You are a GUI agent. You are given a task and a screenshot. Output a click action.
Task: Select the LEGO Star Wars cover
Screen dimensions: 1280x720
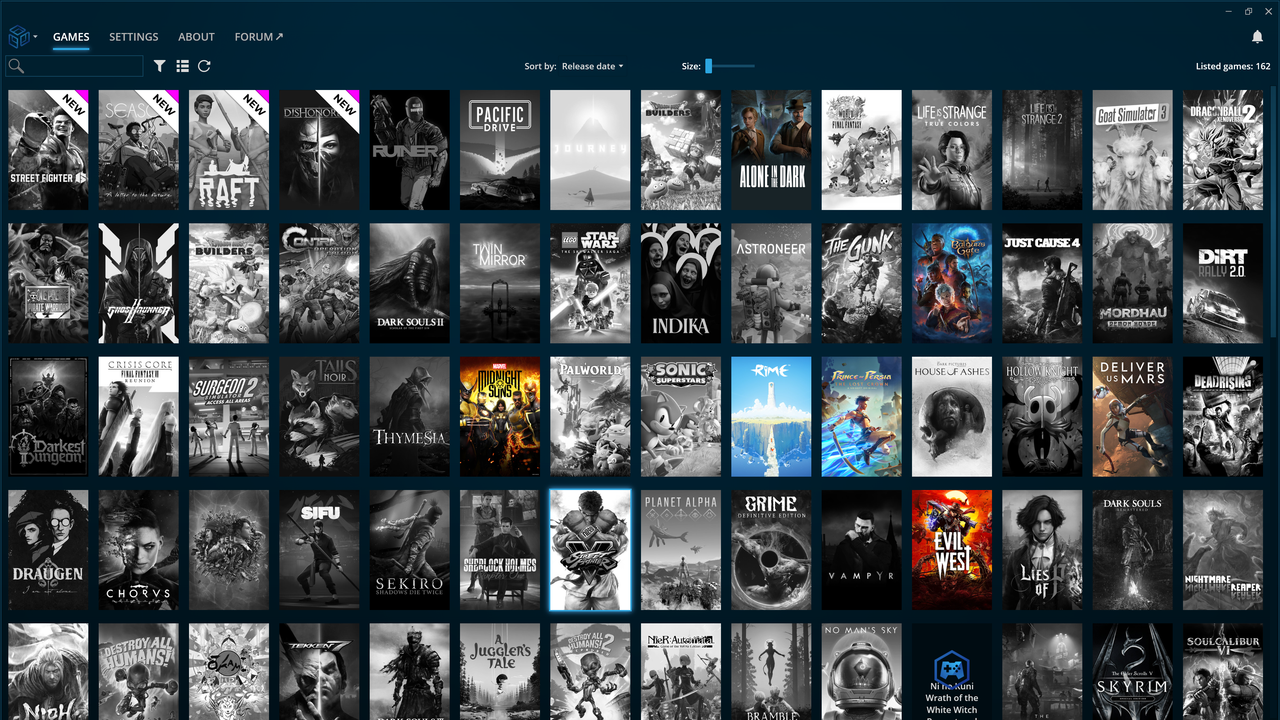click(590, 284)
